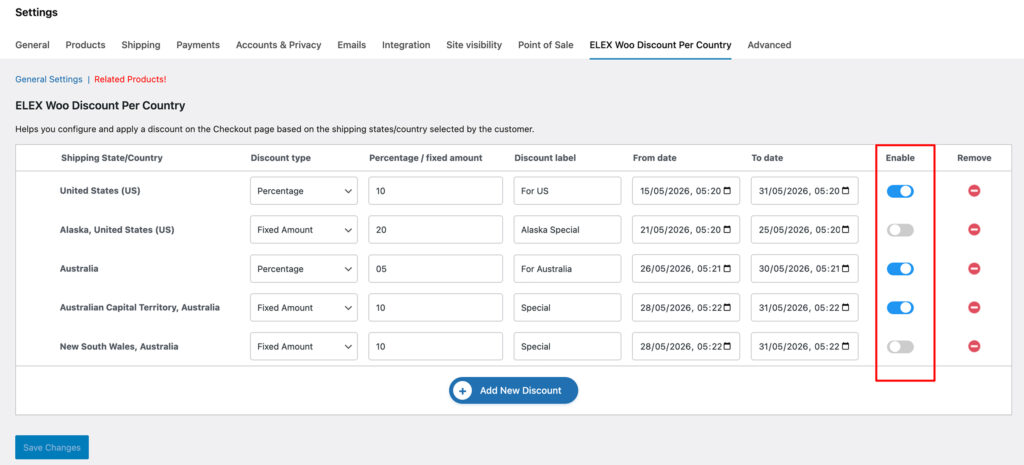Click the Alaska, United States (US) row name
Viewport: 1024px width, 465px height.
(x=117, y=230)
